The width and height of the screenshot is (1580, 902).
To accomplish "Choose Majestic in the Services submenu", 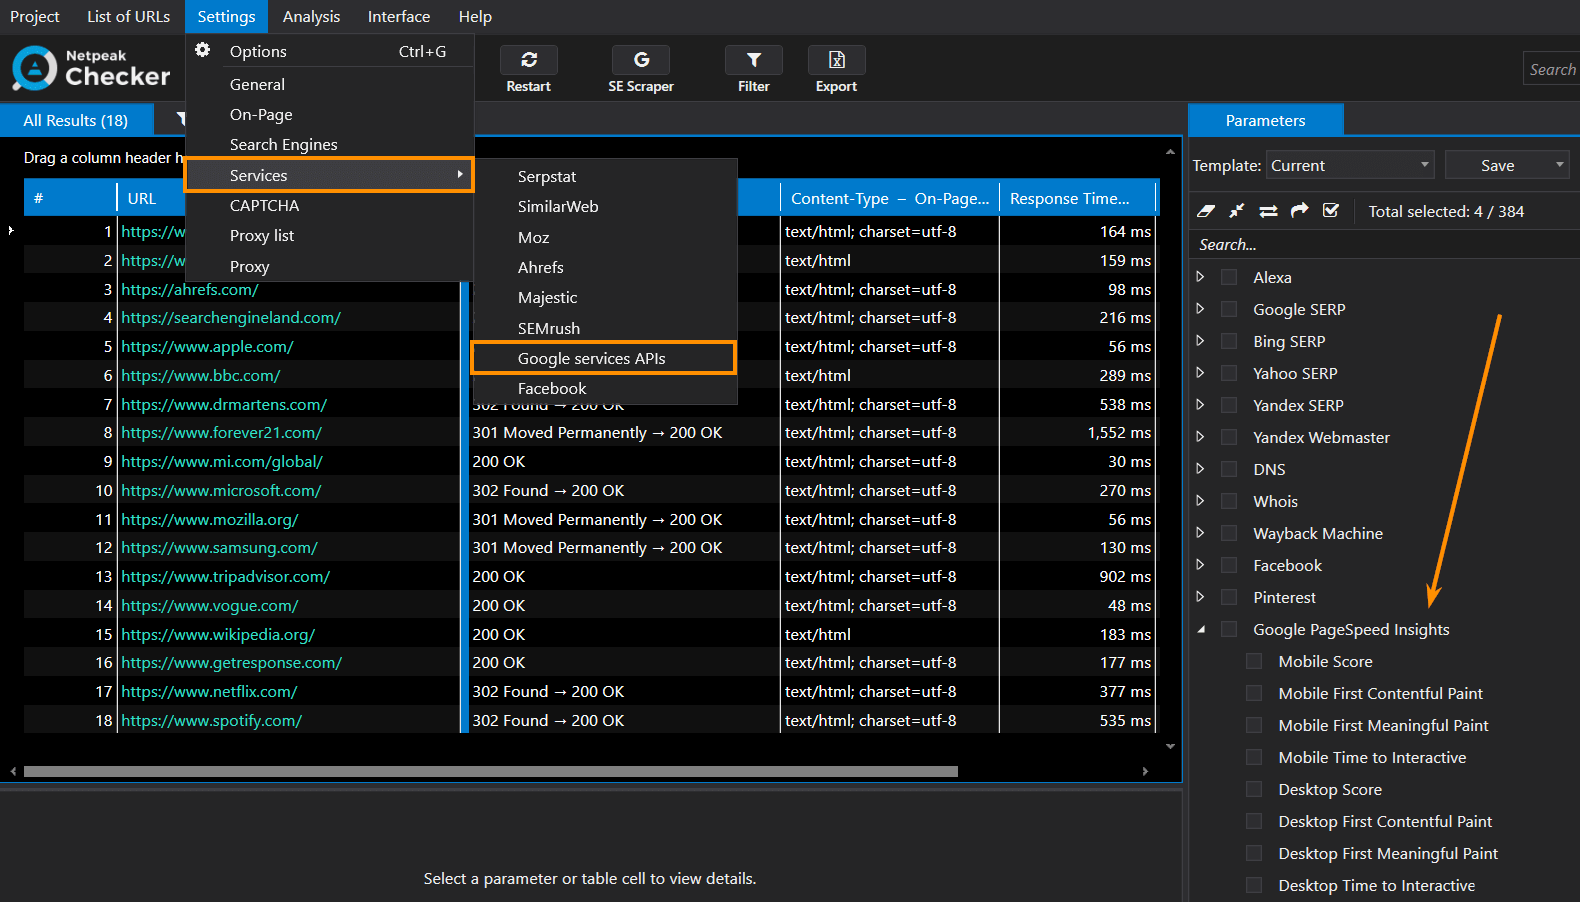I will point(604,297).
